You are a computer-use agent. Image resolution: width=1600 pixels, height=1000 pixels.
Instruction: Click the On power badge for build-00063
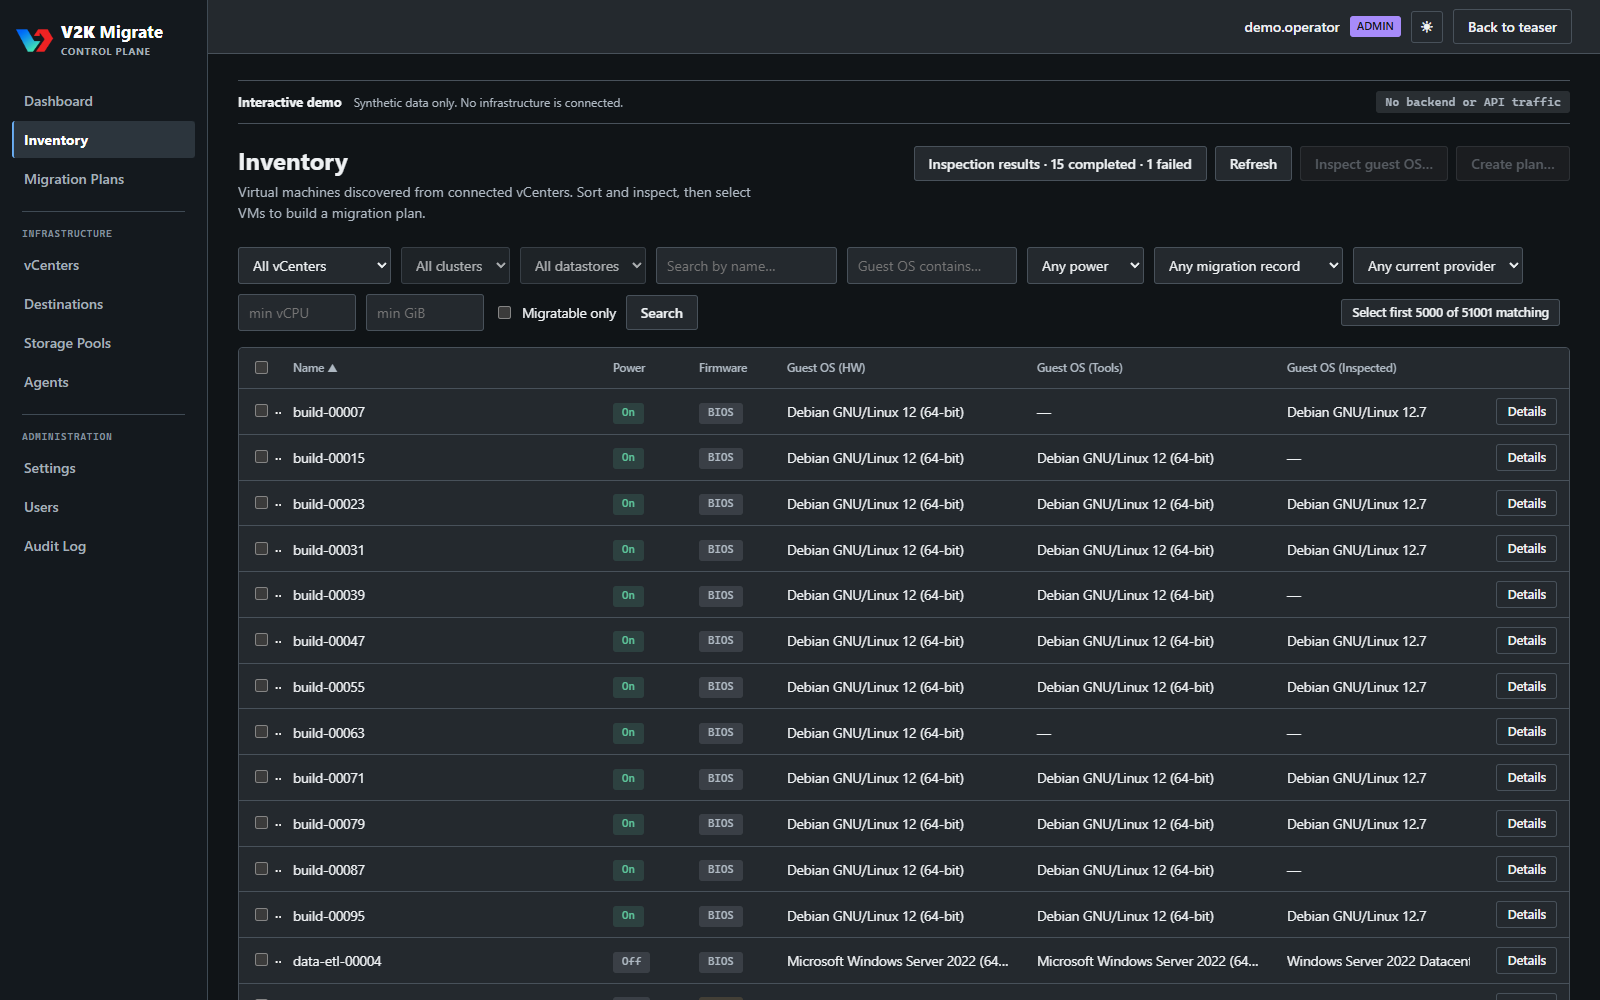tap(628, 733)
